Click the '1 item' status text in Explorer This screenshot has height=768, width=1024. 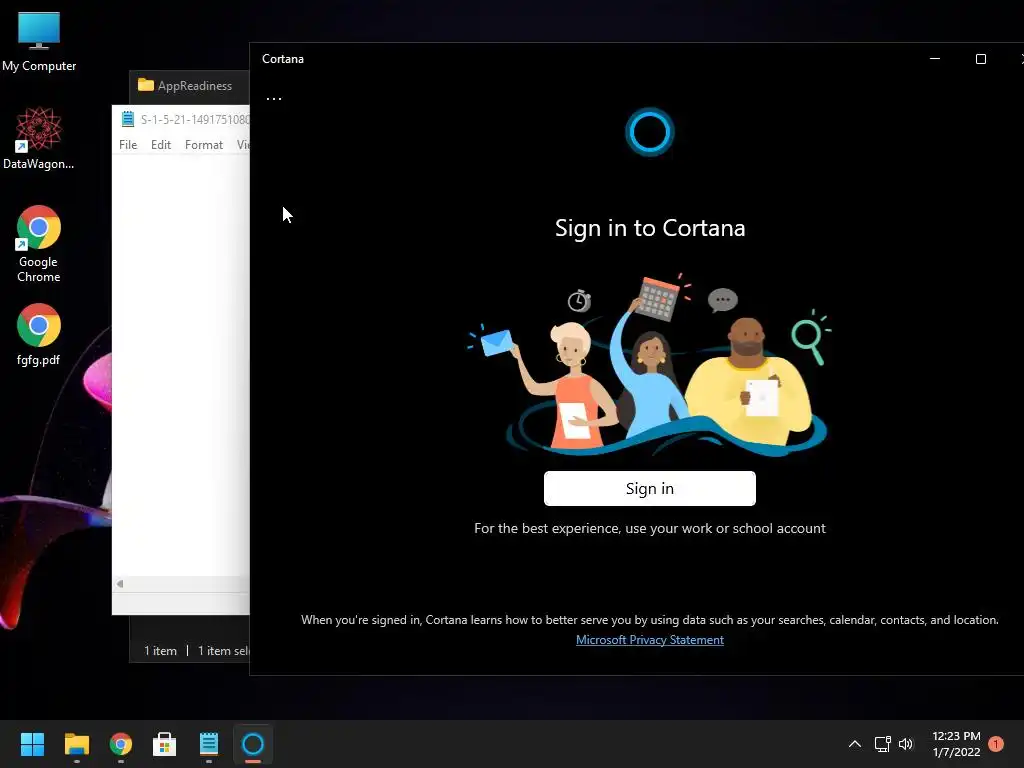[161, 650]
